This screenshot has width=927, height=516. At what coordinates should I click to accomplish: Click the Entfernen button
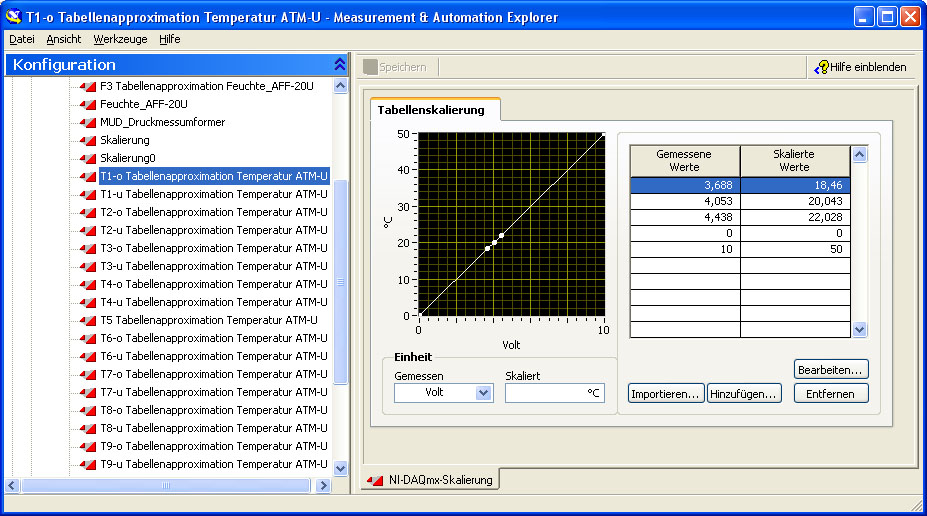point(831,394)
